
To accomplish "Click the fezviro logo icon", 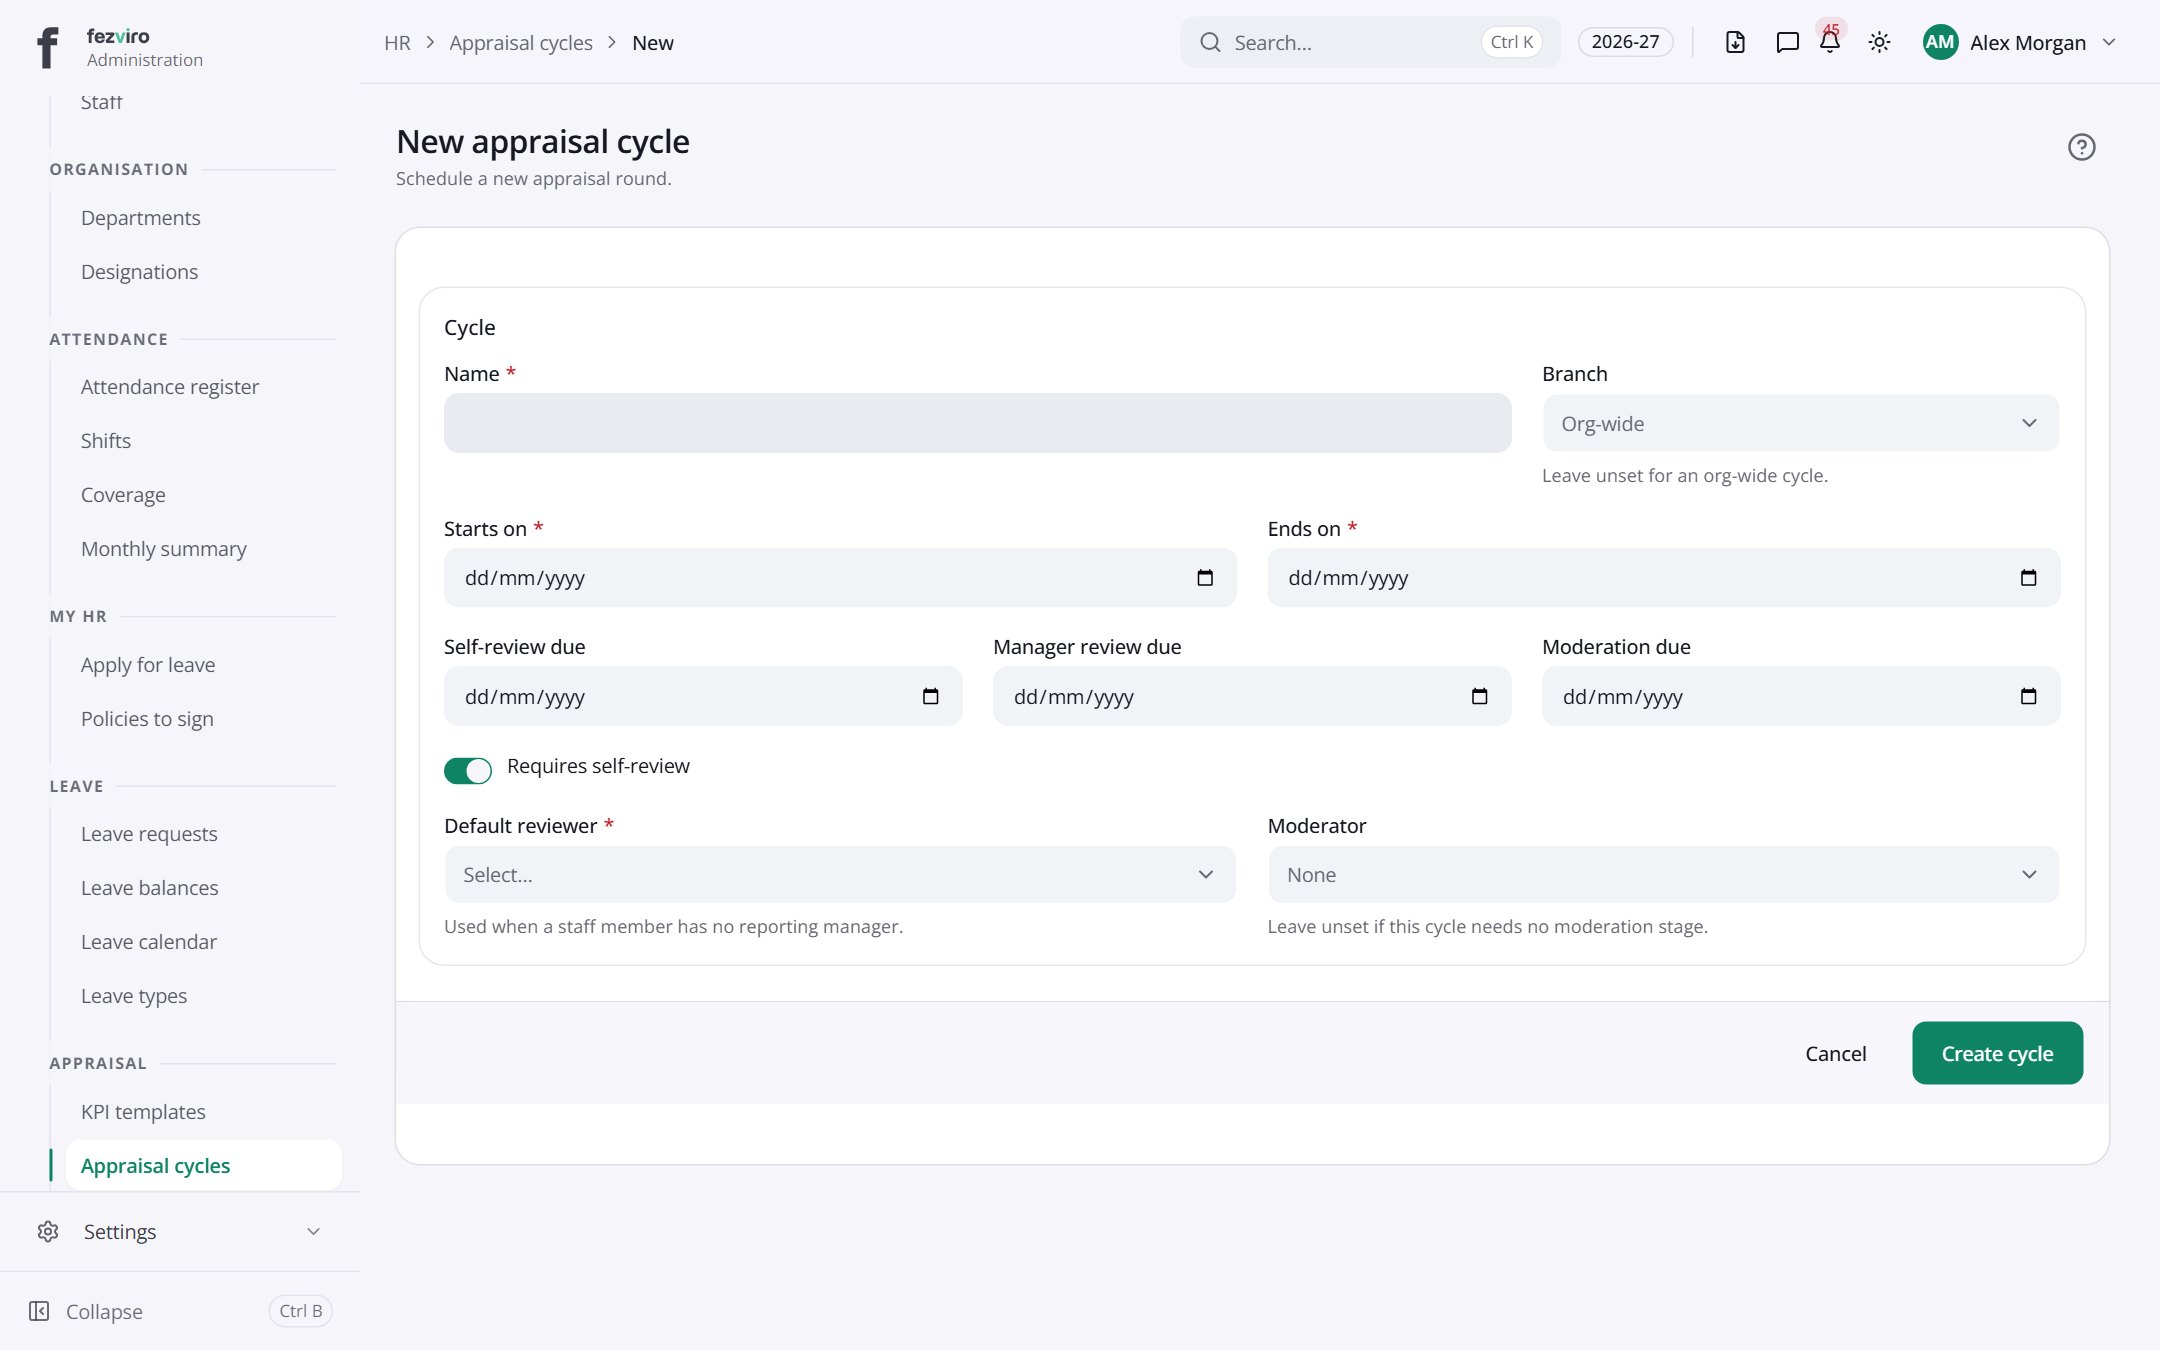I will (x=47, y=47).
